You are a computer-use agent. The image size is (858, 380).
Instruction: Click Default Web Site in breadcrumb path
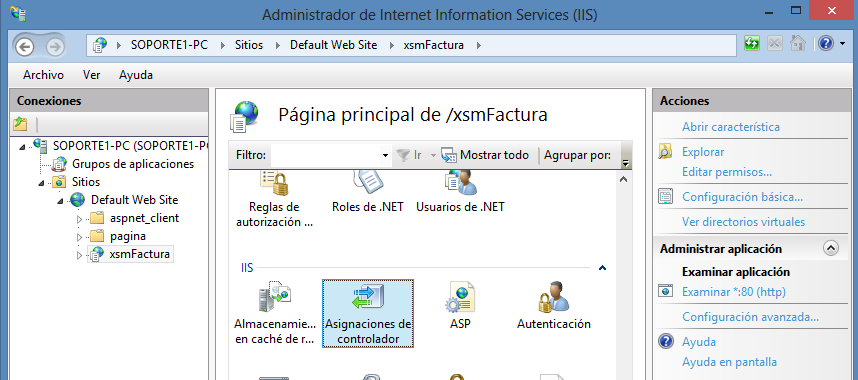333,45
